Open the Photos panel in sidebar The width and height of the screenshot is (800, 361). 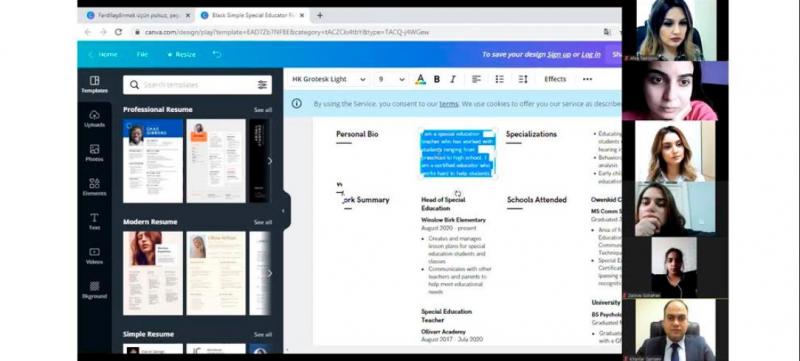coord(94,153)
